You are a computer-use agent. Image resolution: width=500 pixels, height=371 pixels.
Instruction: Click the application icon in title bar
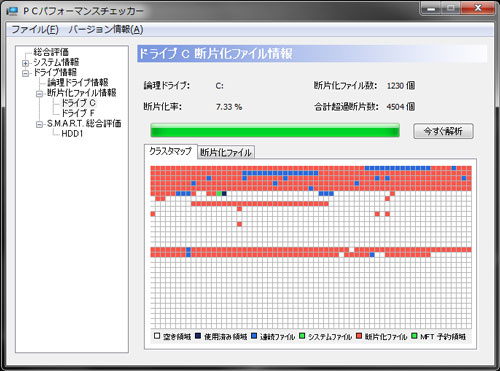pyautogui.click(x=12, y=11)
